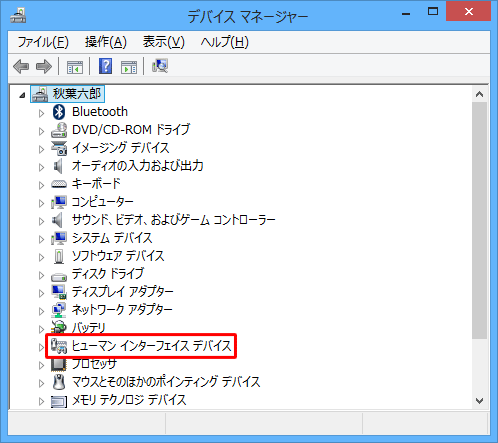This screenshot has height=443, width=498.
Task: Select サウンド、ビデオ、およびゲーム コントローラー item
Action: click(x=174, y=220)
